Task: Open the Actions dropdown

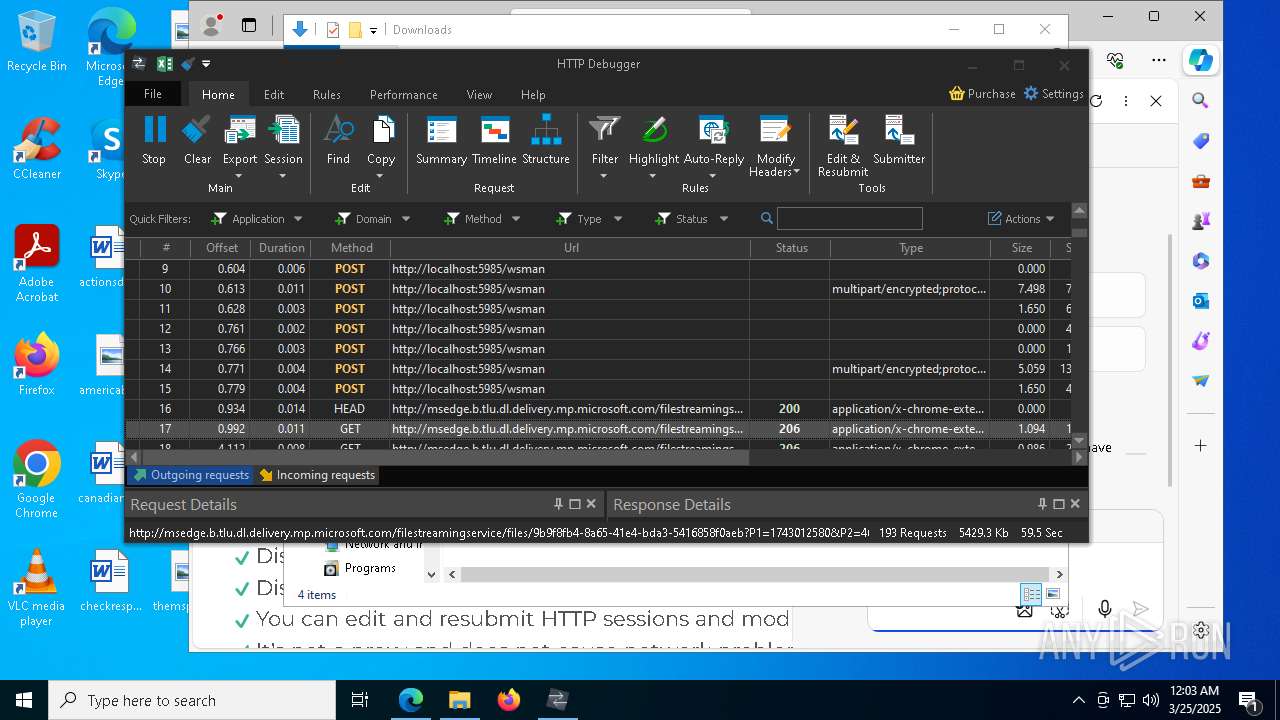Action: pyautogui.click(x=1021, y=219)
